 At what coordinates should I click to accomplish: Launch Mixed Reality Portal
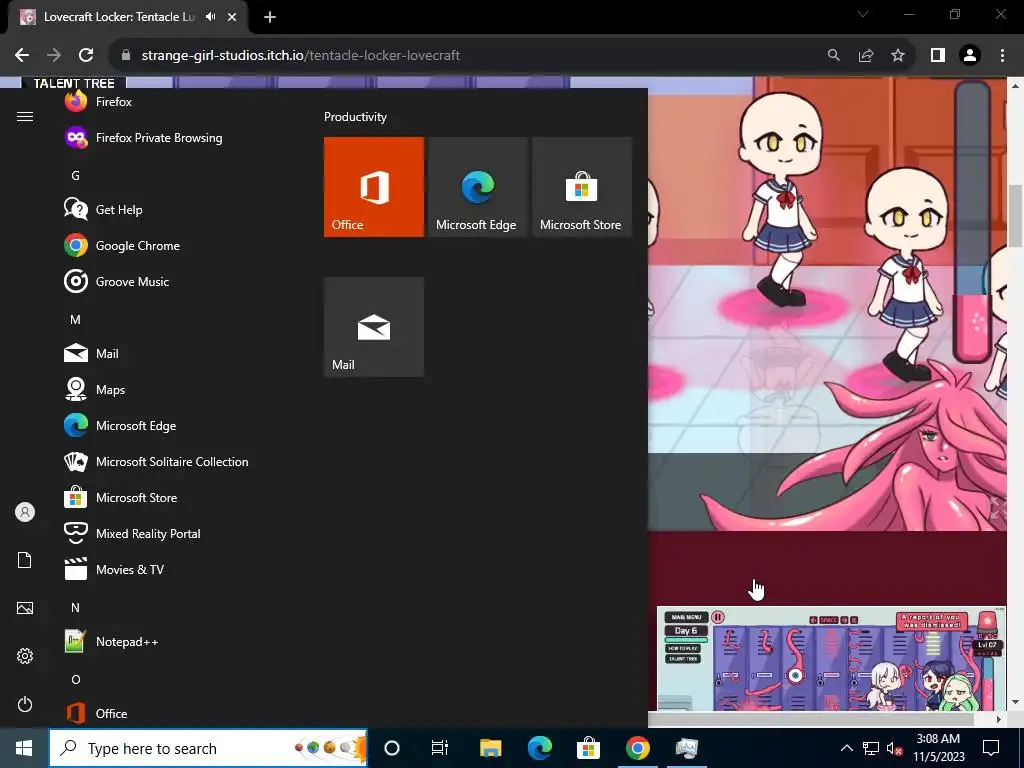(x=133, y=534)
